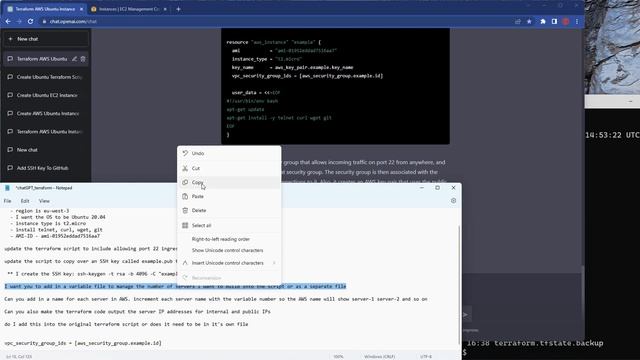Click the 'update the terraform script' line in Notepad
Image resolution: width=640 pixels, height=360 pixels.
pyautogui.click(x=91, y=249)
